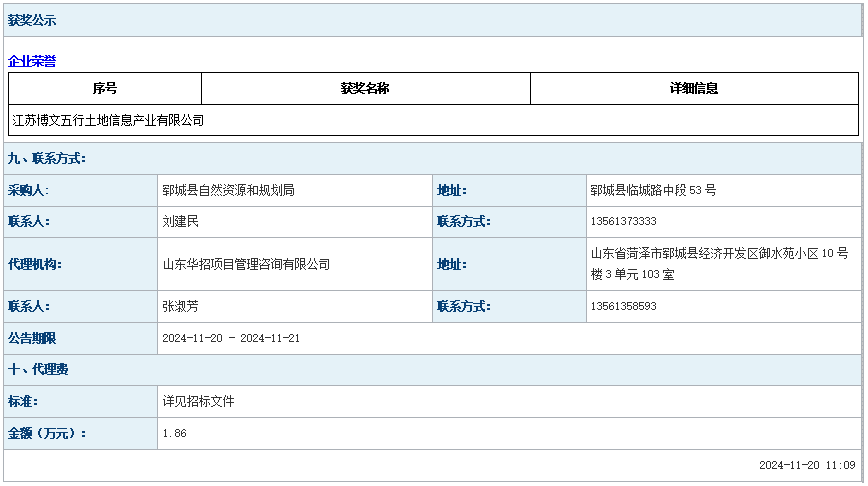The height and width of the screenshot is (486, 868).
Task: Select agency address in 御水苑小区
Action: (x=719, y=264)
